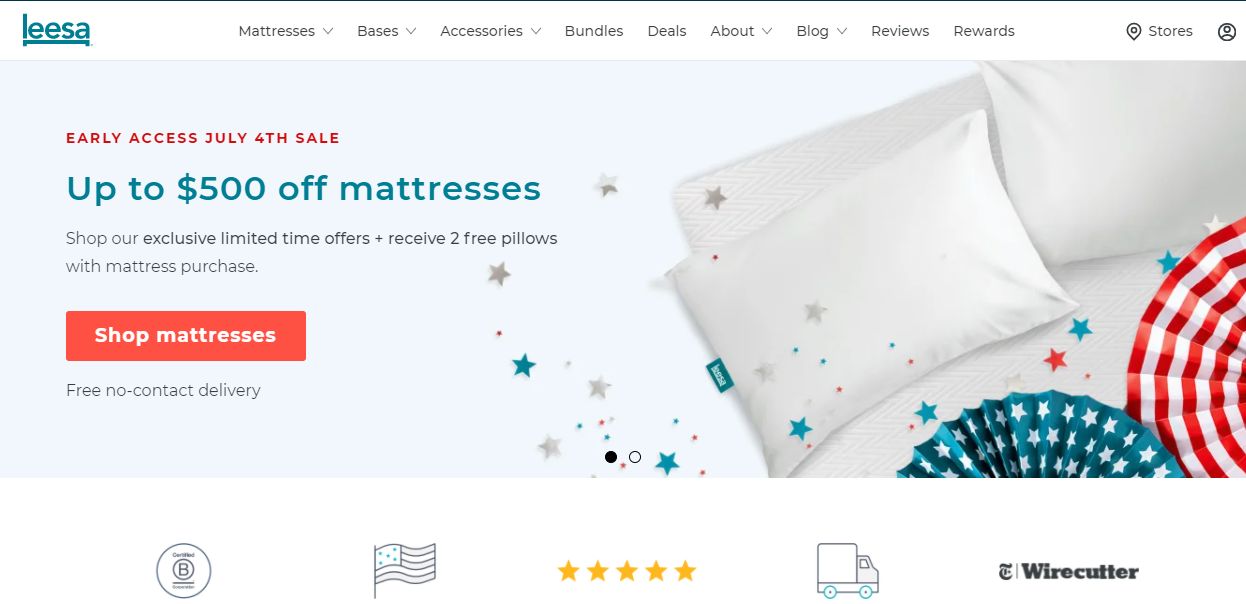Open the Reviews link
Viewport: 1246px width, 604px height.
click(900, 31)
